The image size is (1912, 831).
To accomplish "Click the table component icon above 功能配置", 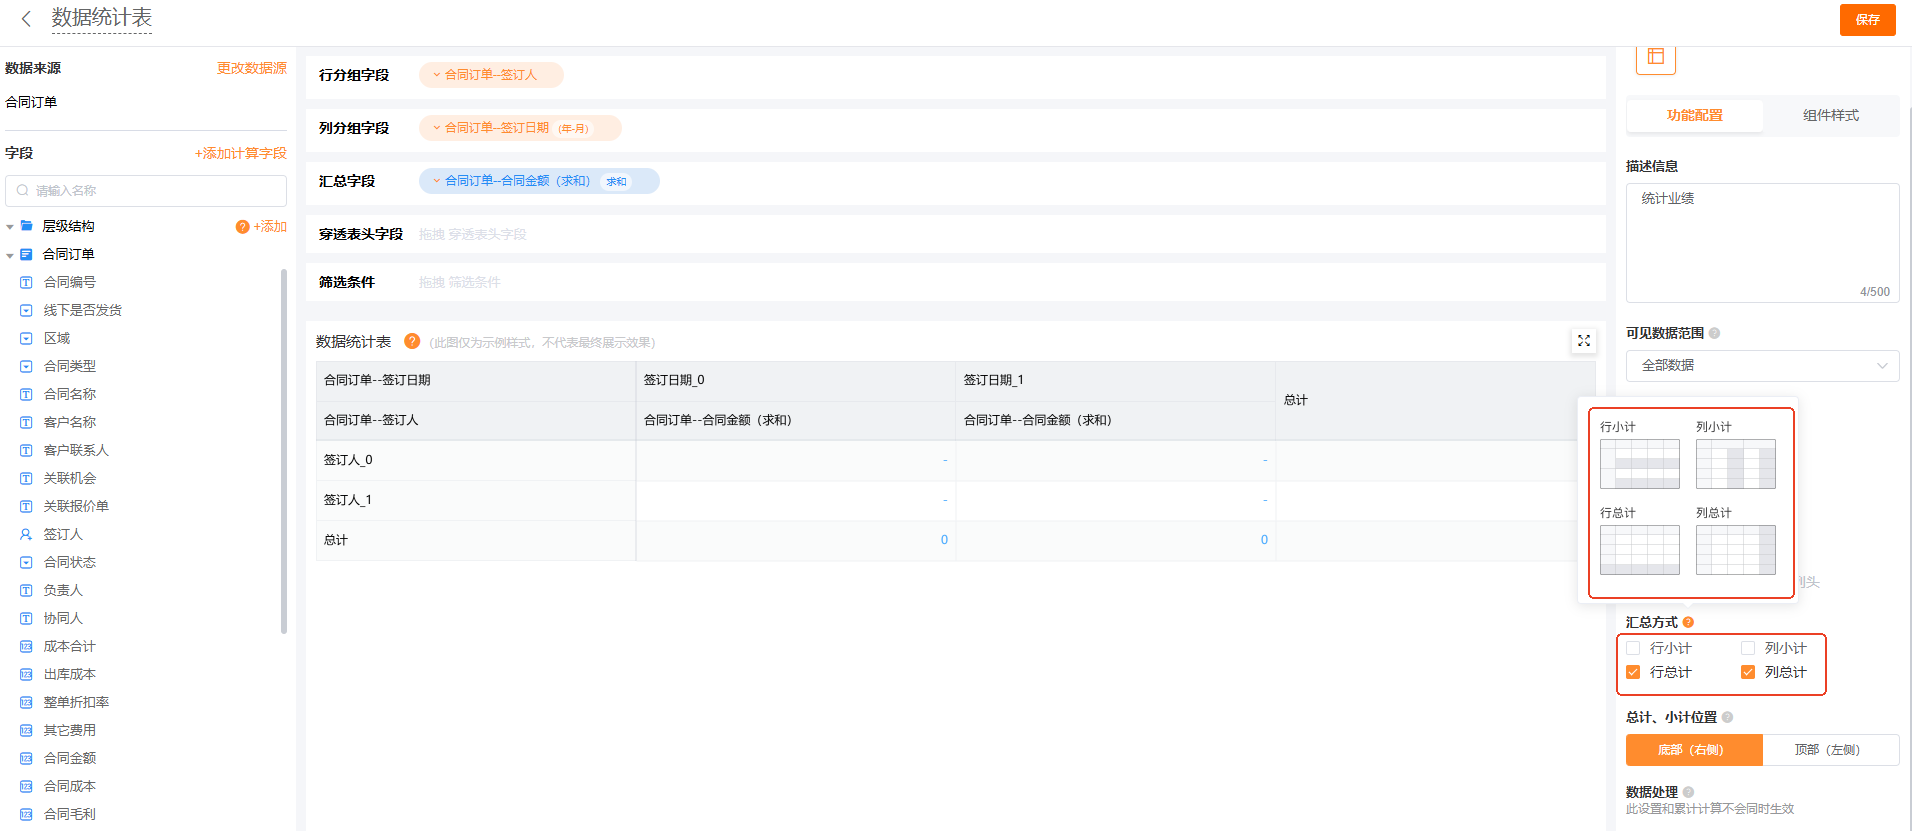I will click(1655, 57).
